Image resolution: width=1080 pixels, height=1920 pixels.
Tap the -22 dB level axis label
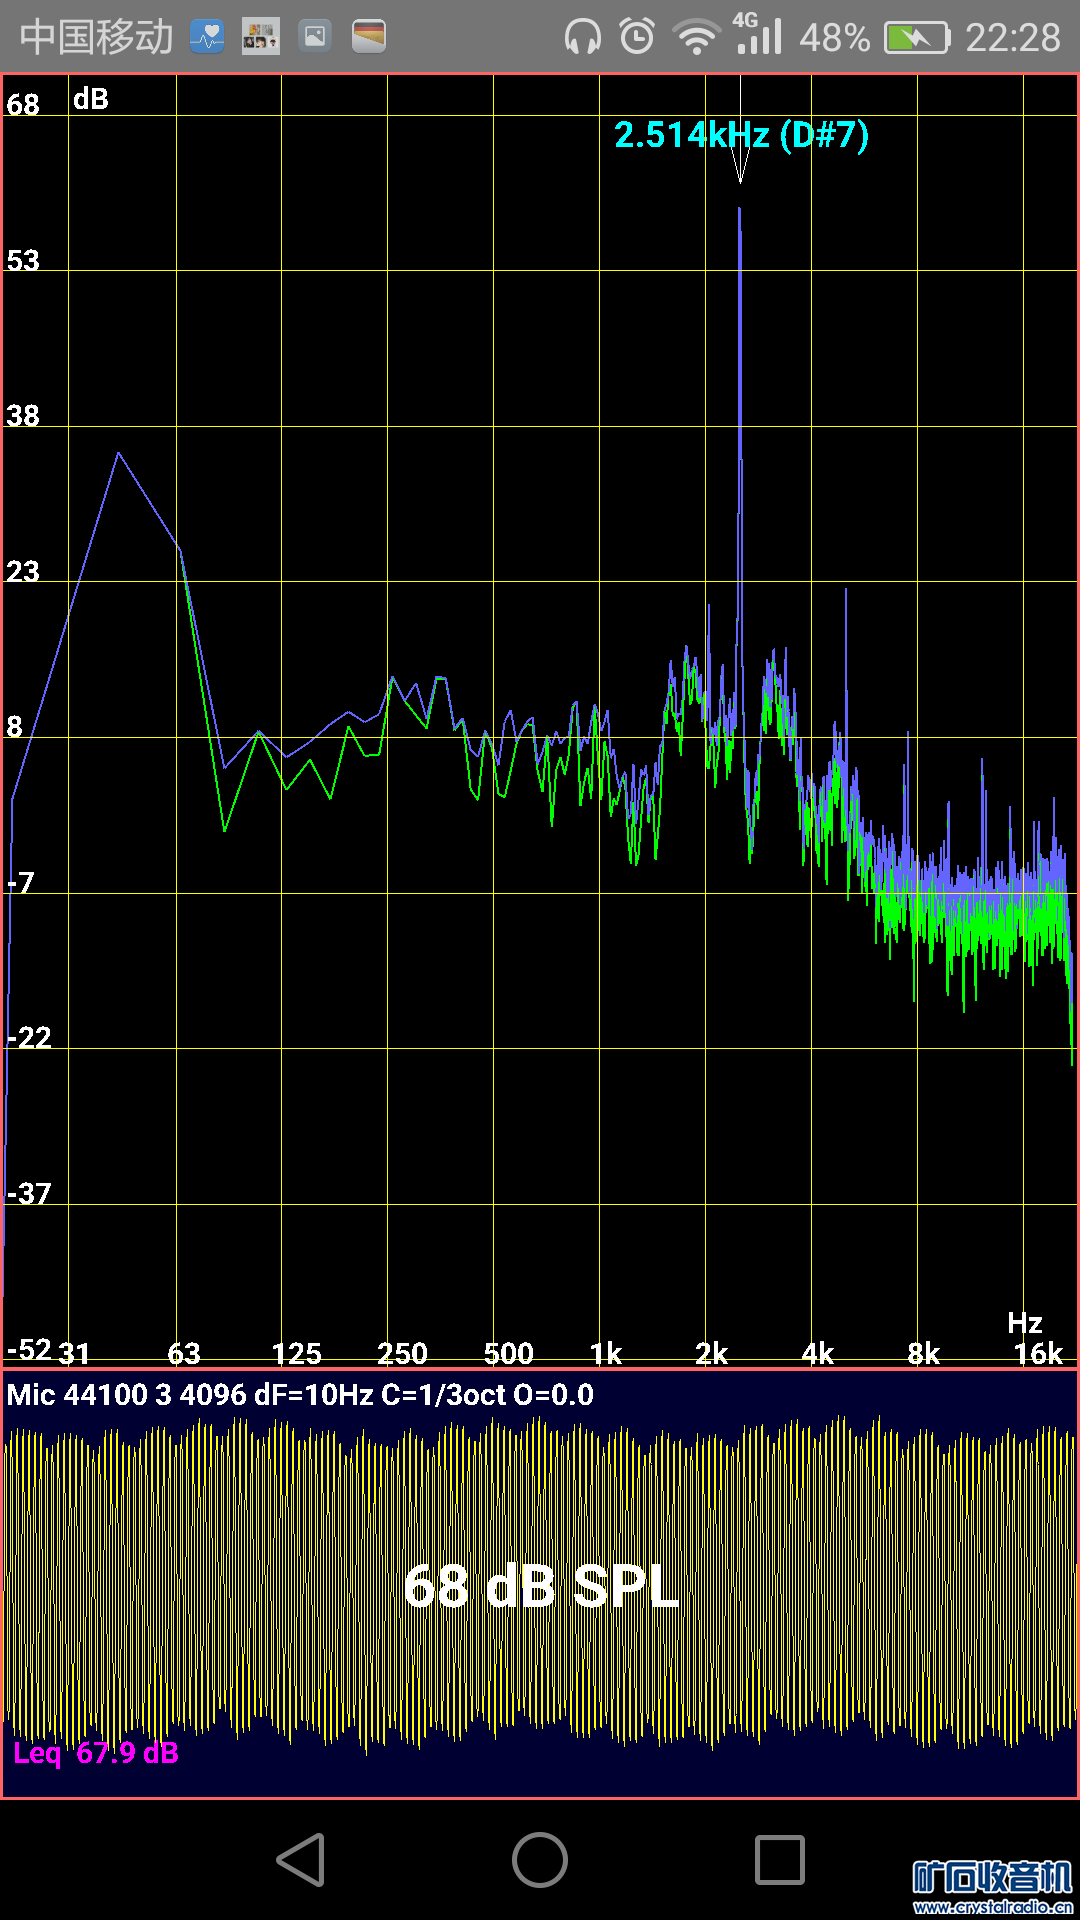tap(28, 1037)
